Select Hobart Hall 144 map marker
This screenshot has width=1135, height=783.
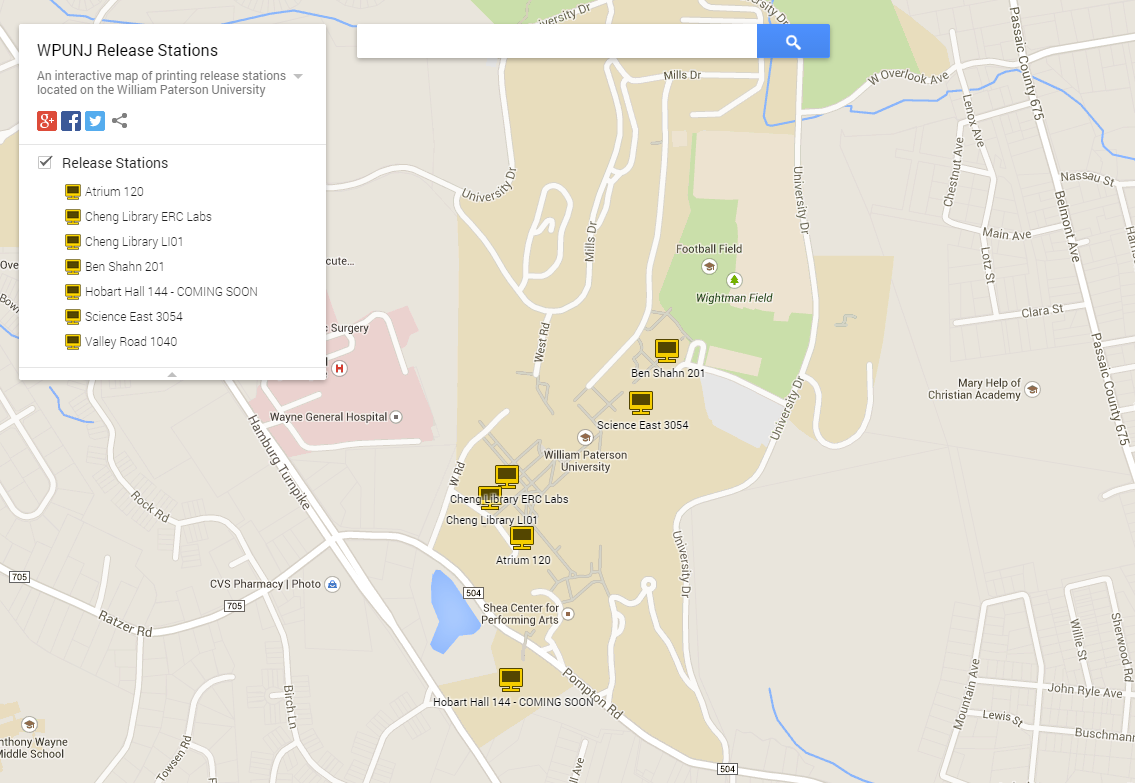(x=510, y=680)
